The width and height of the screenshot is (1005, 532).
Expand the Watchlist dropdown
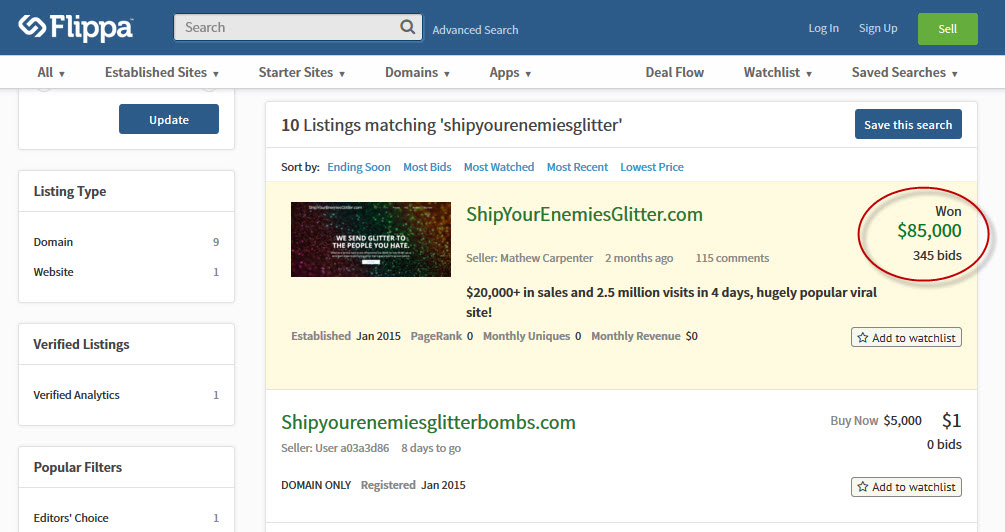pos(777,72)
